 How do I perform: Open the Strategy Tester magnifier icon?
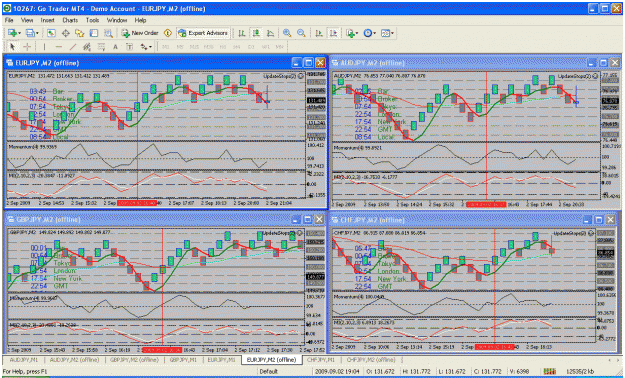click(108, 33)
